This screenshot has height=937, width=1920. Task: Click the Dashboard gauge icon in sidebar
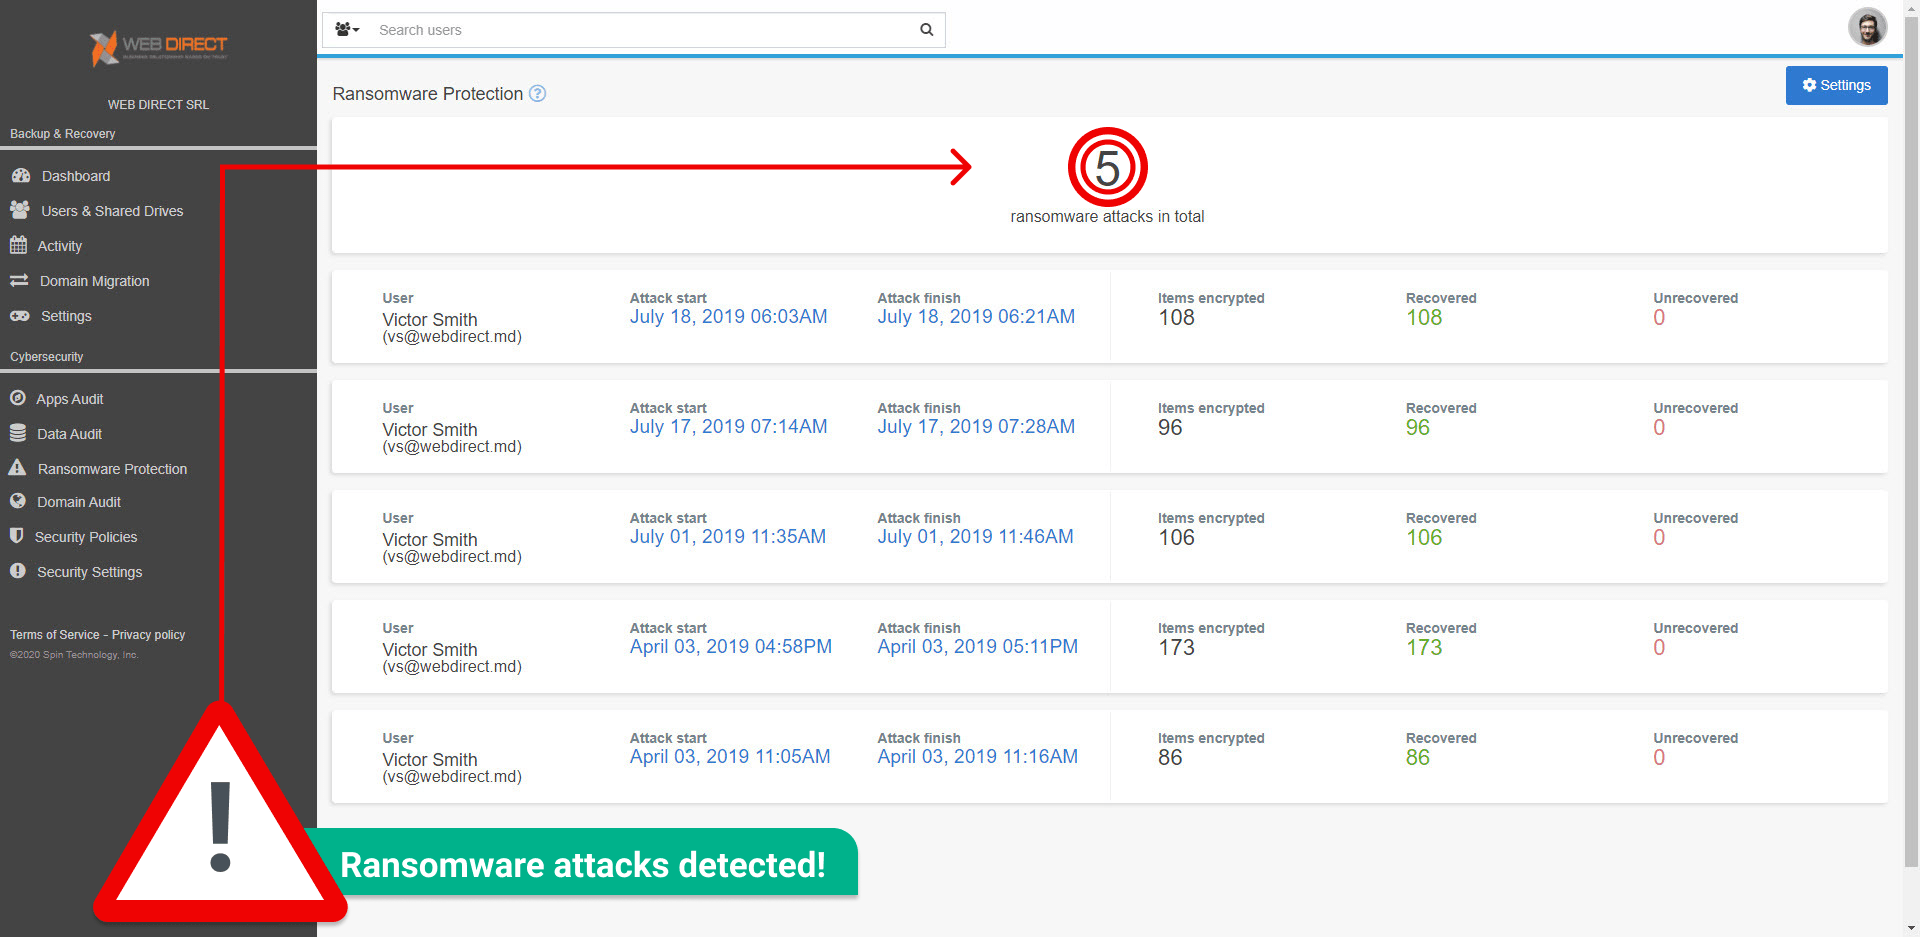coord(20,176)
